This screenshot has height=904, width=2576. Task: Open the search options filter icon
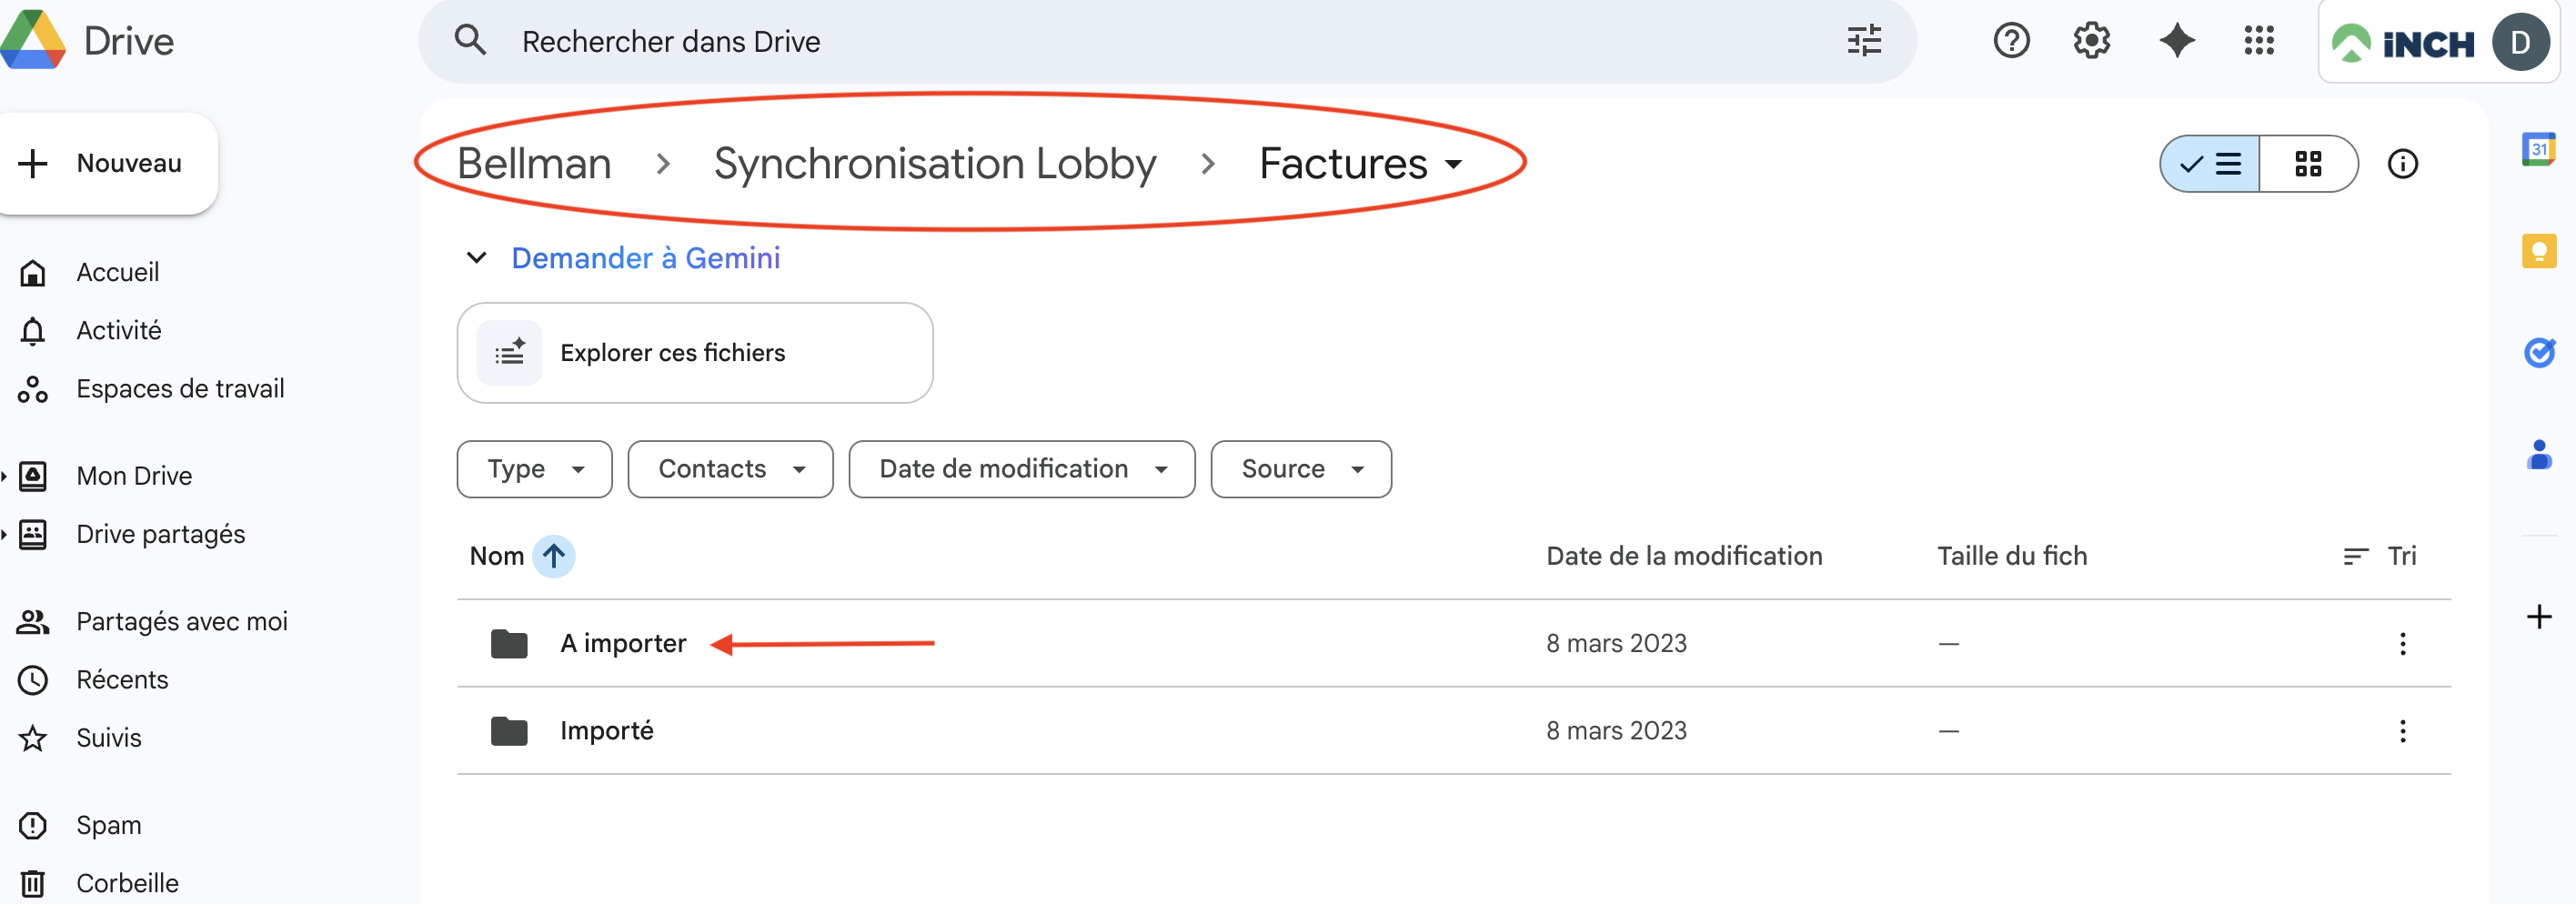(1864, 41)
